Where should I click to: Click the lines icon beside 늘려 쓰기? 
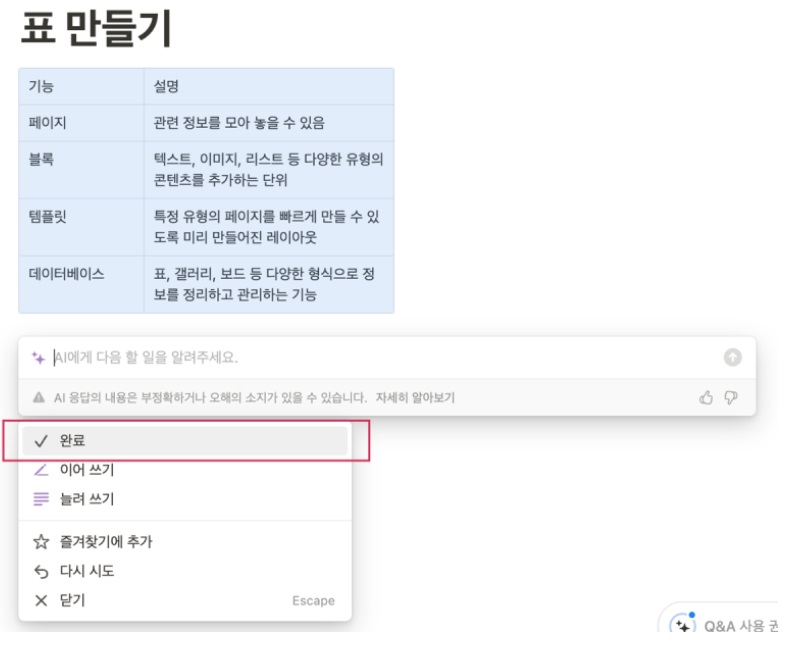pyautogui.click(x=41, y=500)
